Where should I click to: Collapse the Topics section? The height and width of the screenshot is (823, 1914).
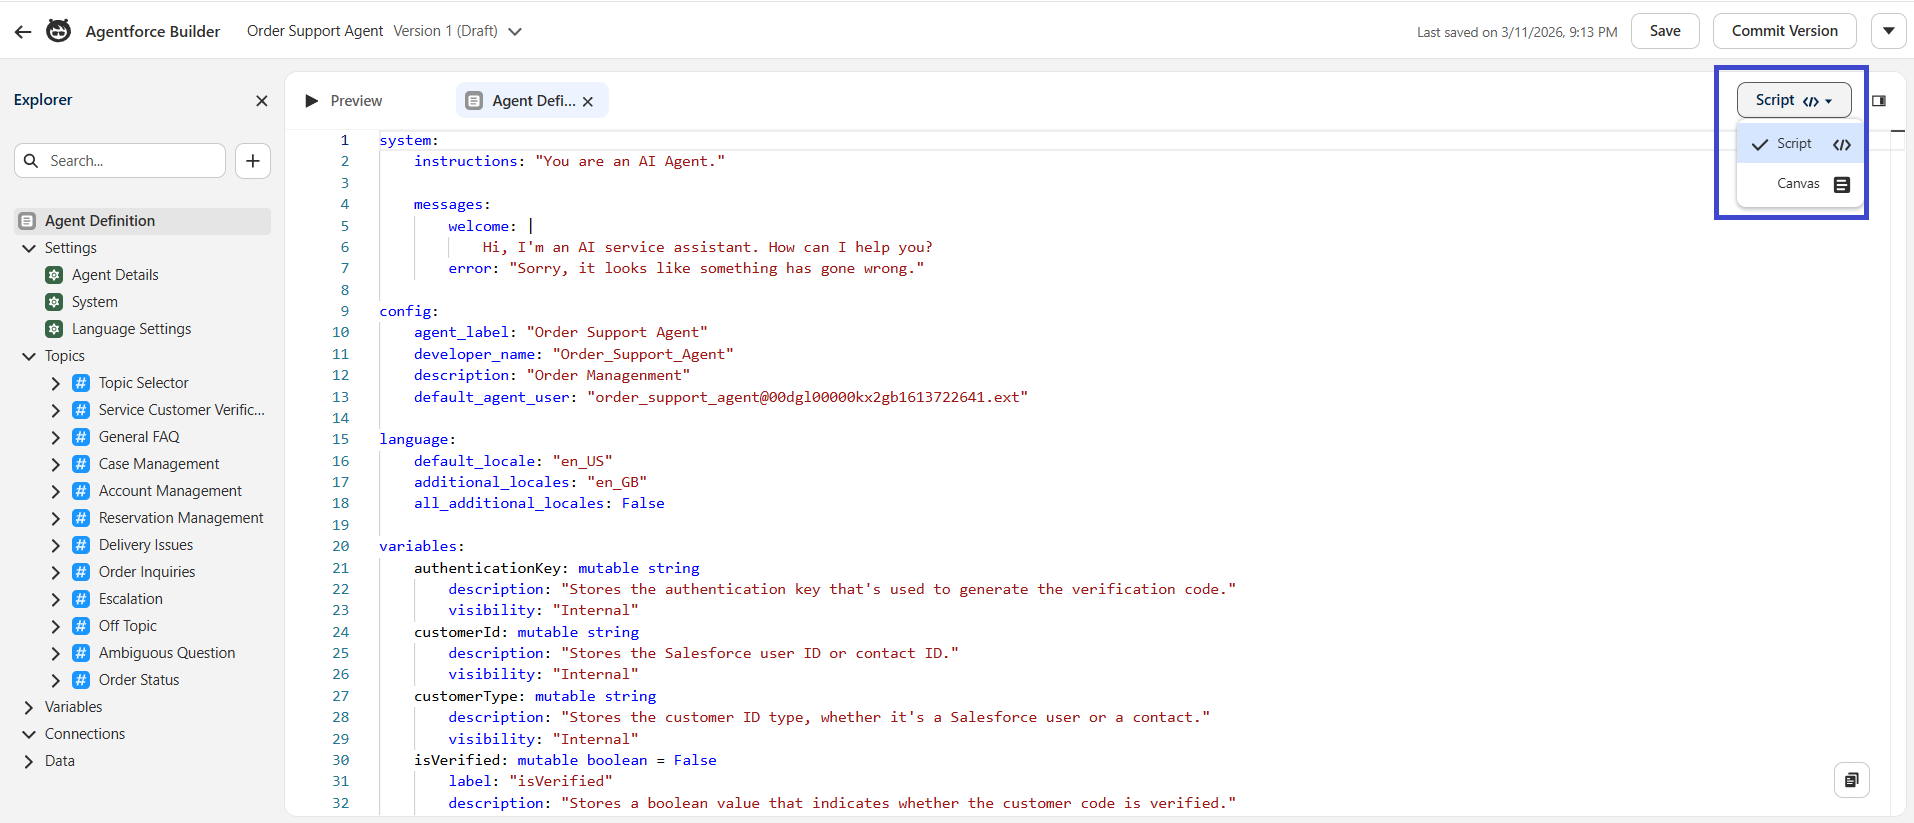point(29,356)
